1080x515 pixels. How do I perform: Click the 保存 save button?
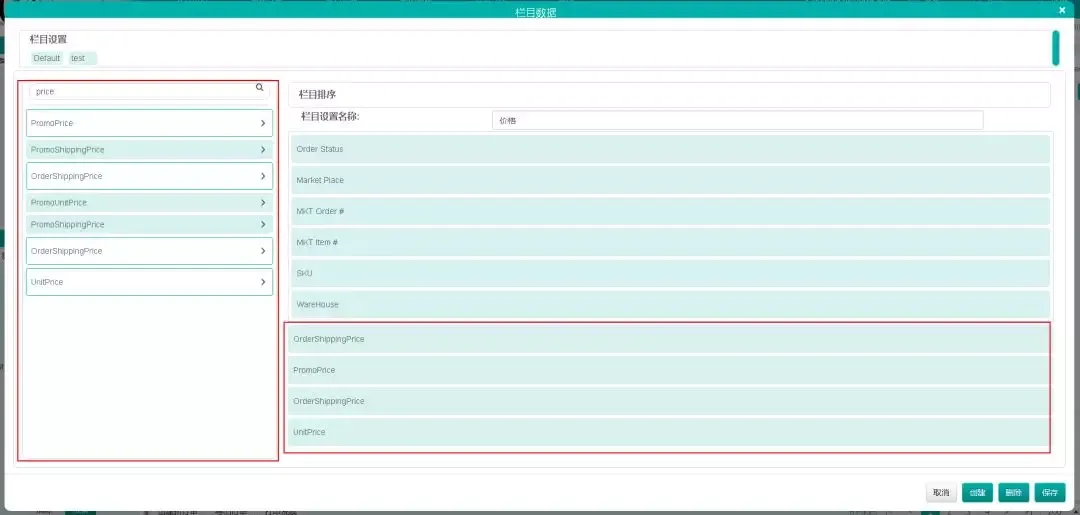[x=1050, y=493]
